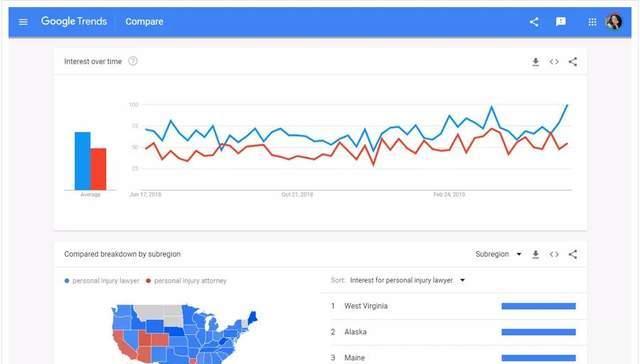Embed the Interest over time chart
Image resolution: width=640 pixels, height=364 pixels.
coord(554,62)
